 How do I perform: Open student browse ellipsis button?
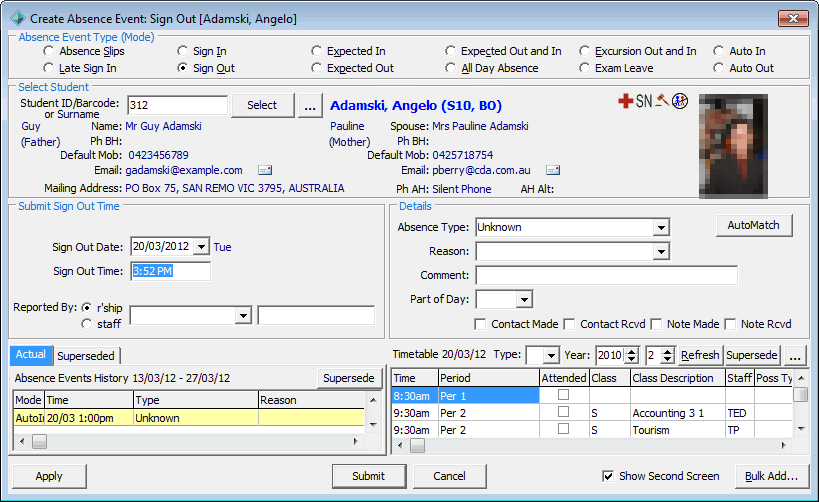(310, 106)
